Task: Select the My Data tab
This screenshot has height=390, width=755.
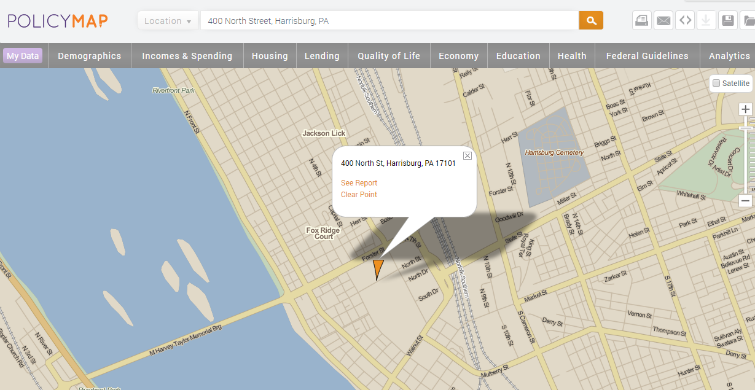Action: [x=23, y=56]
